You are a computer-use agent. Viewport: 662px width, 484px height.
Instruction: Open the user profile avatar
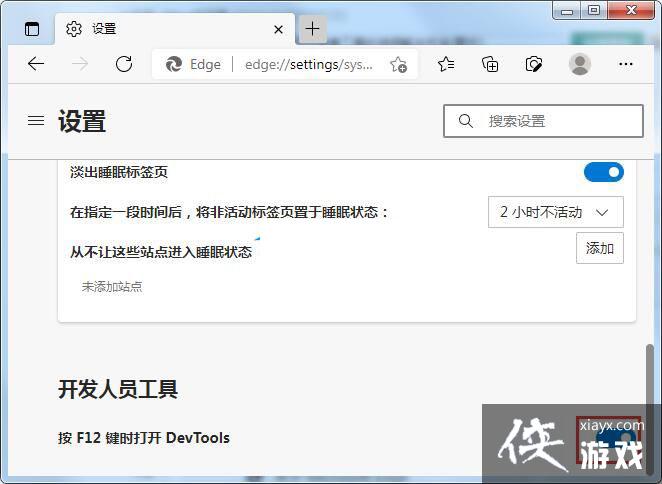(x=580, y=64)
